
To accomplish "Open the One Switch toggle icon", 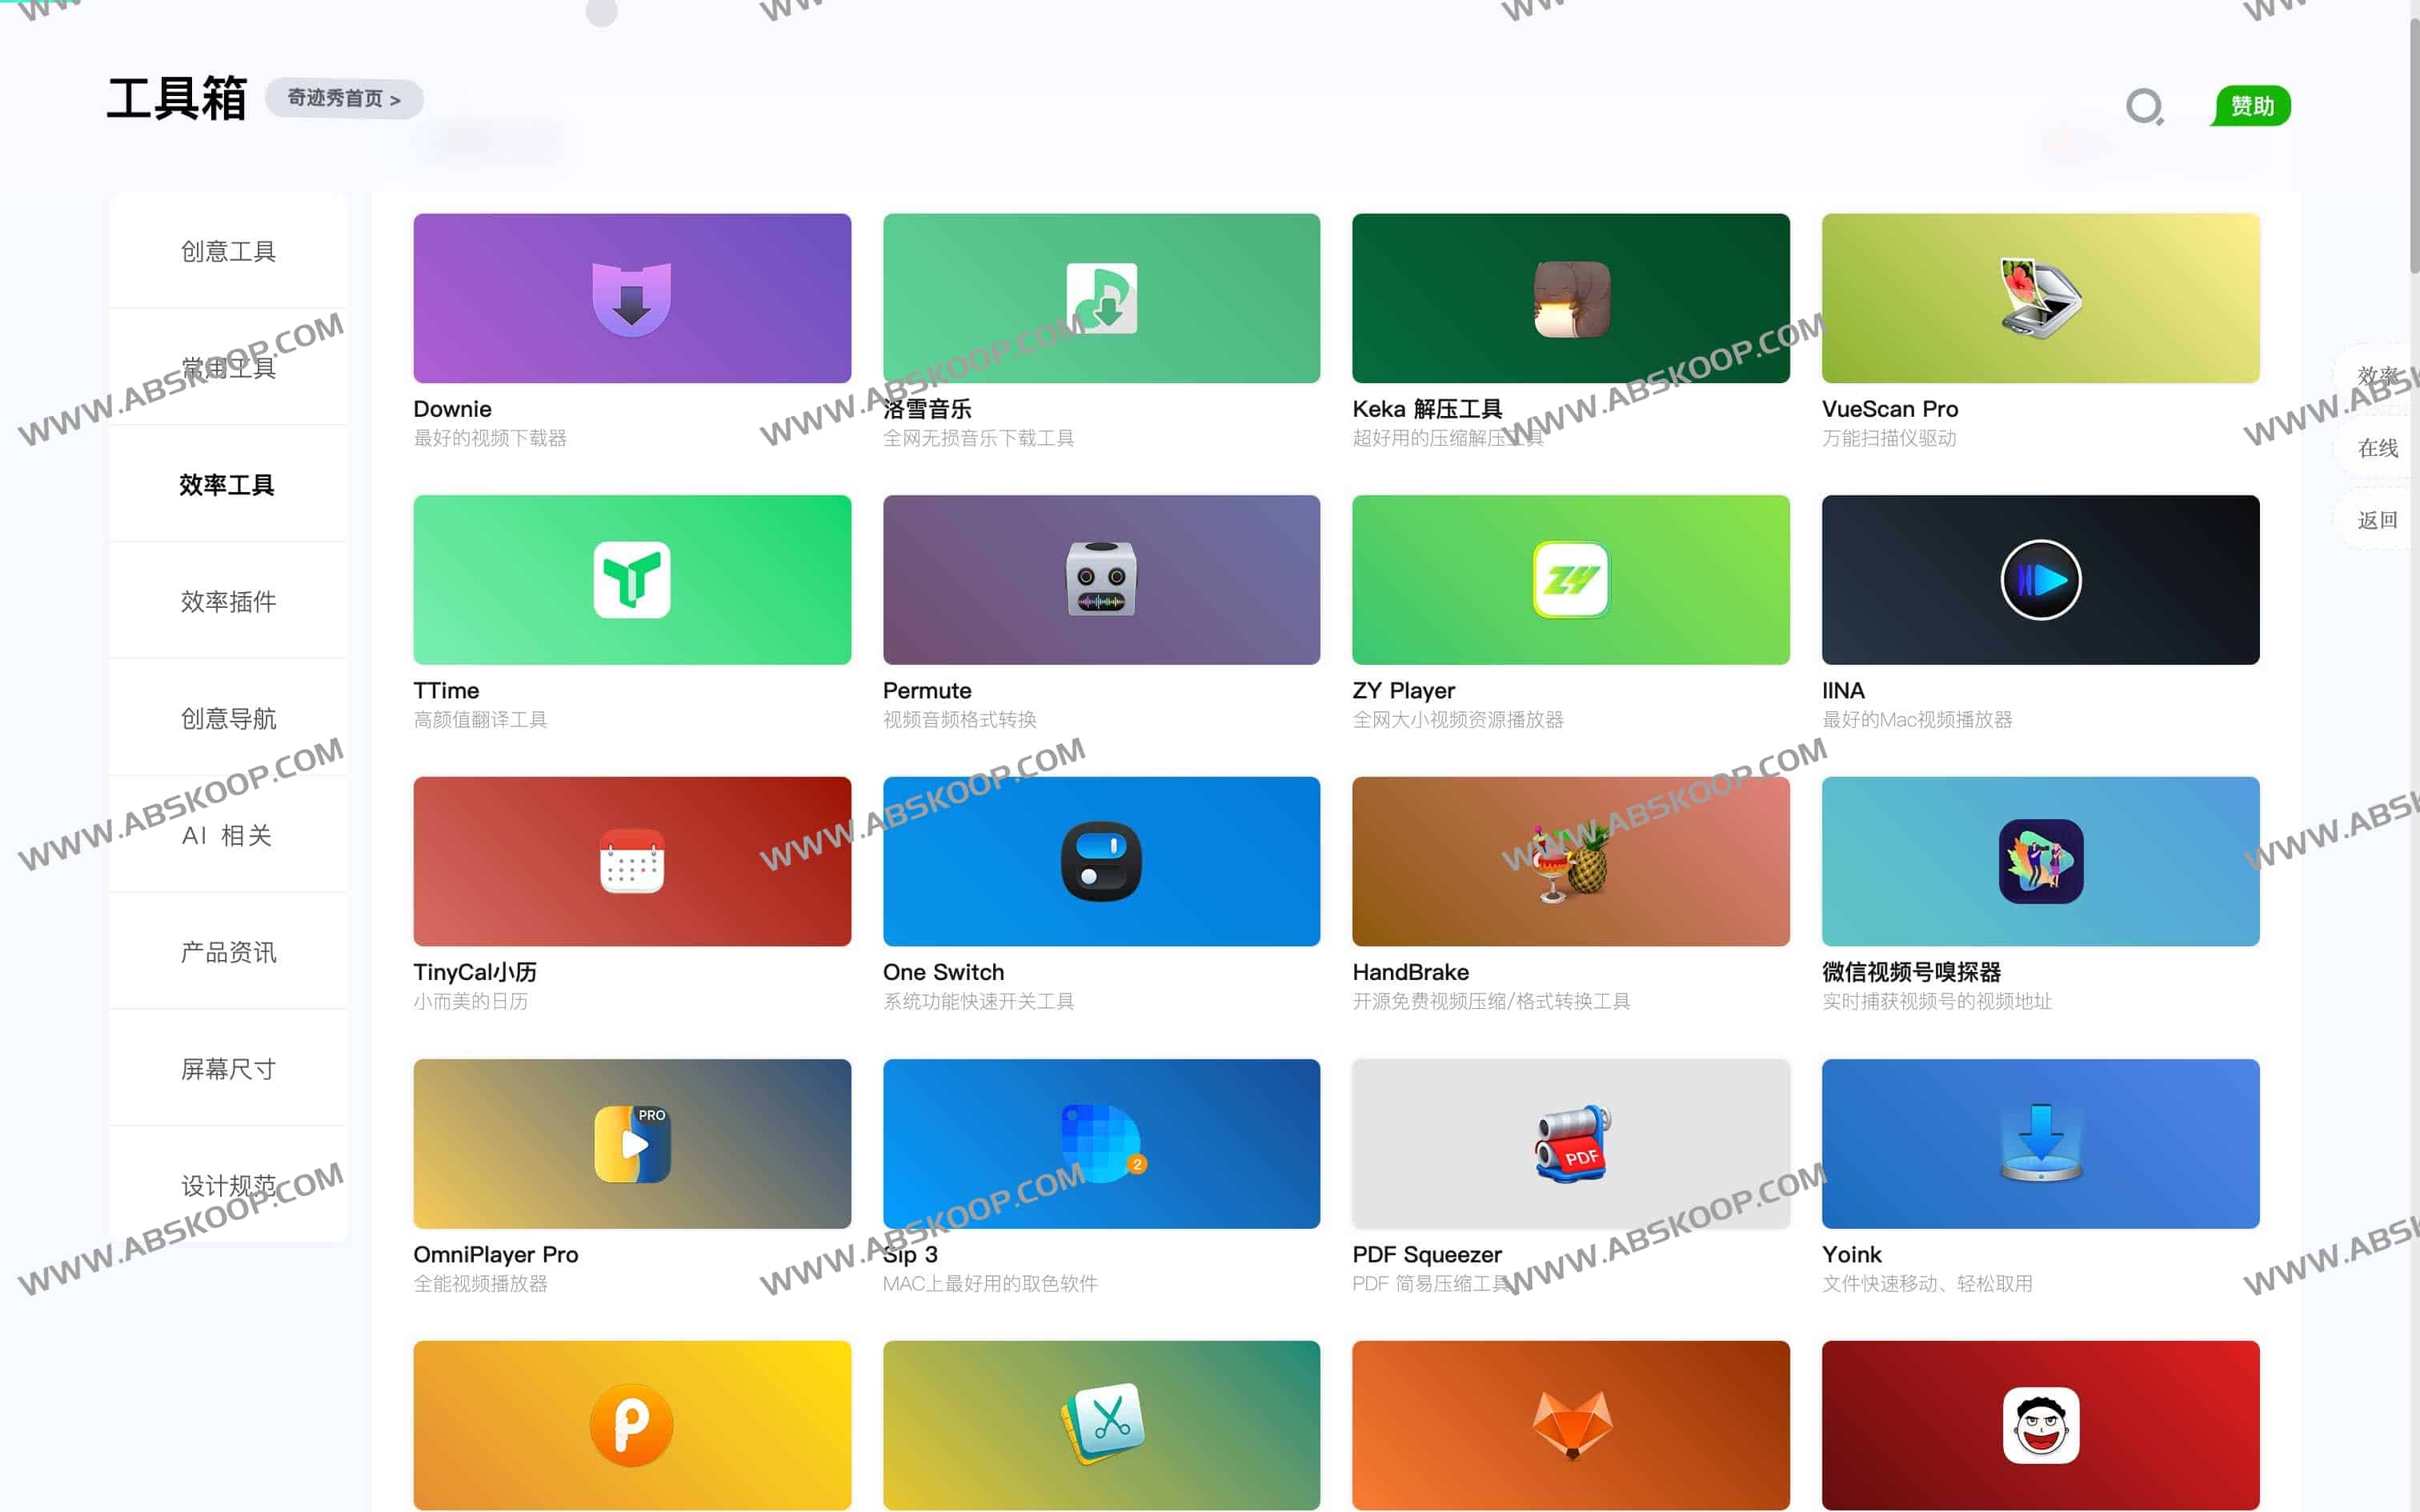I will point(1101,861).
